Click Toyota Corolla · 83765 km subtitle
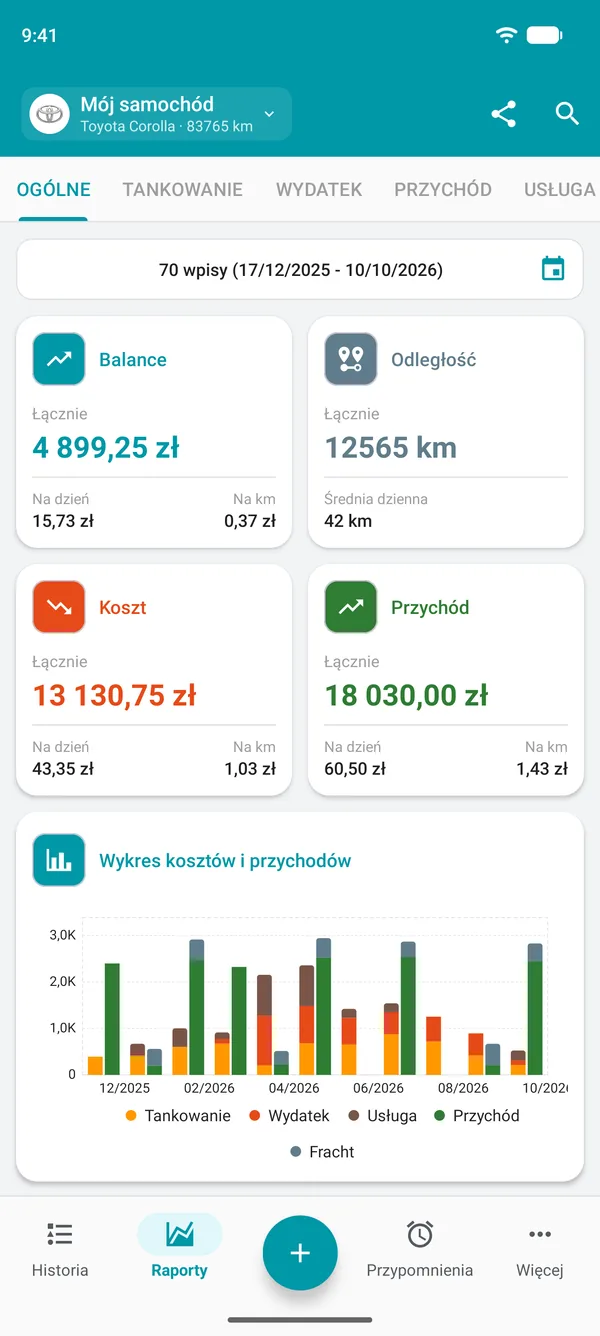Viewport: 600px width, 1336px height. [166, 127]
